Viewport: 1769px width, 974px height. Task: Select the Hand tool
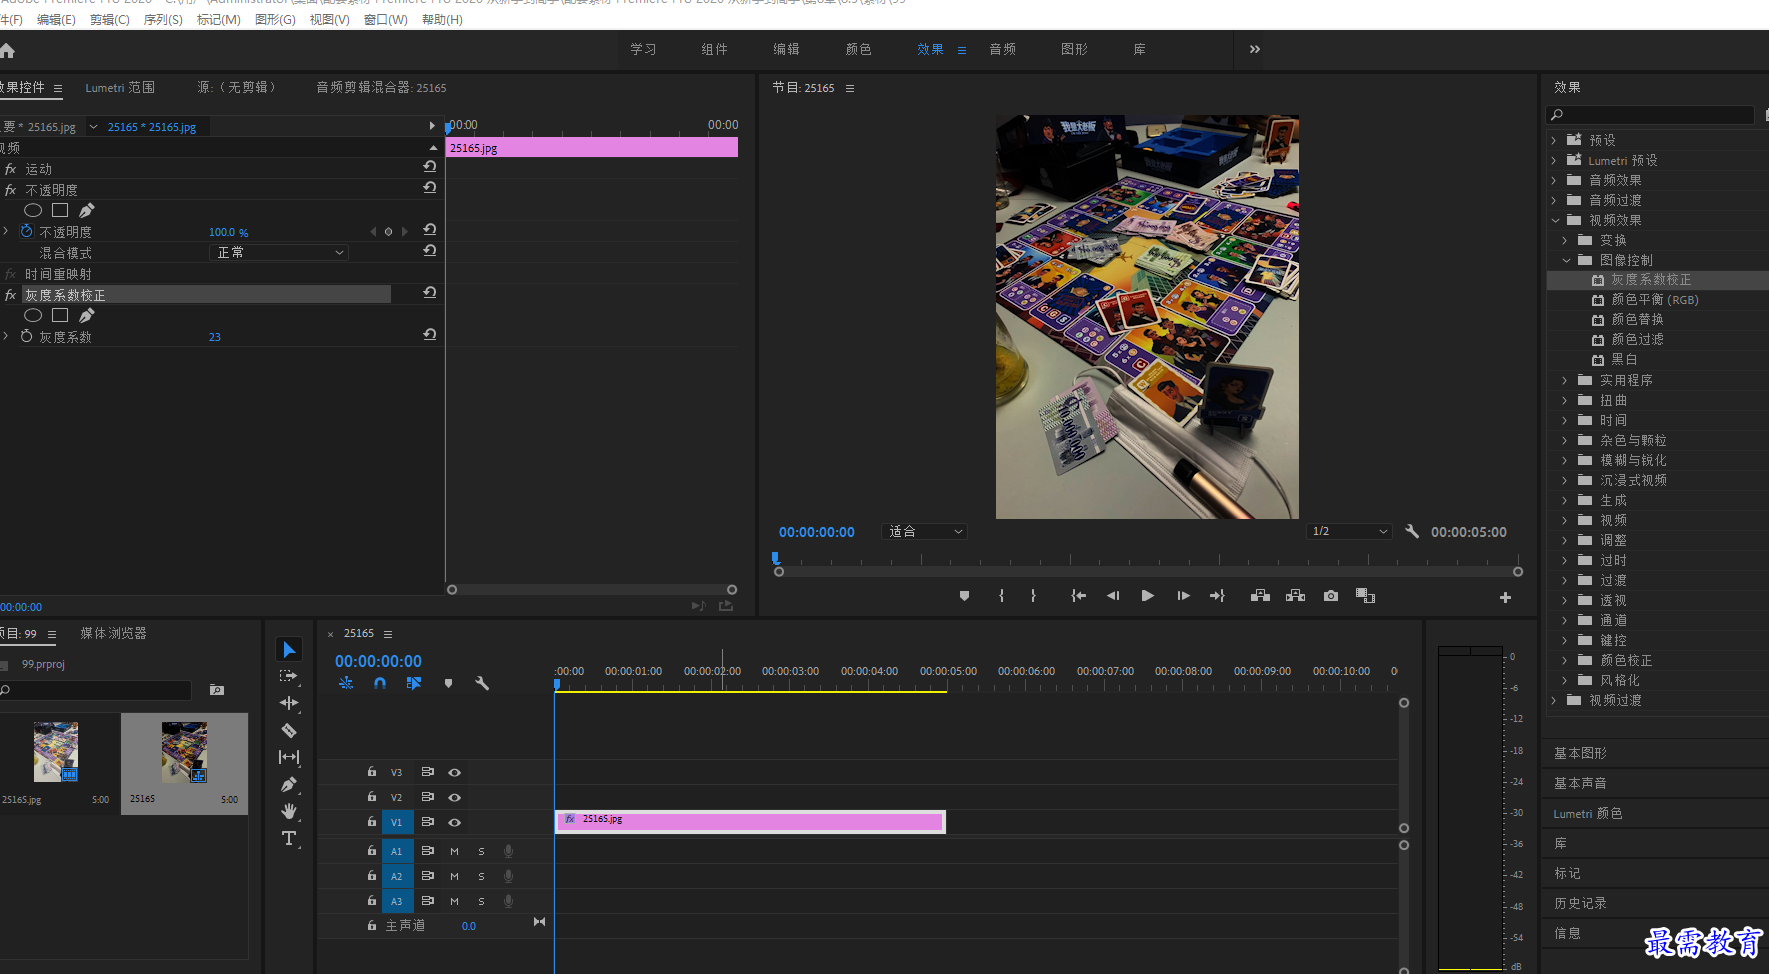click(x=289, y=811)
